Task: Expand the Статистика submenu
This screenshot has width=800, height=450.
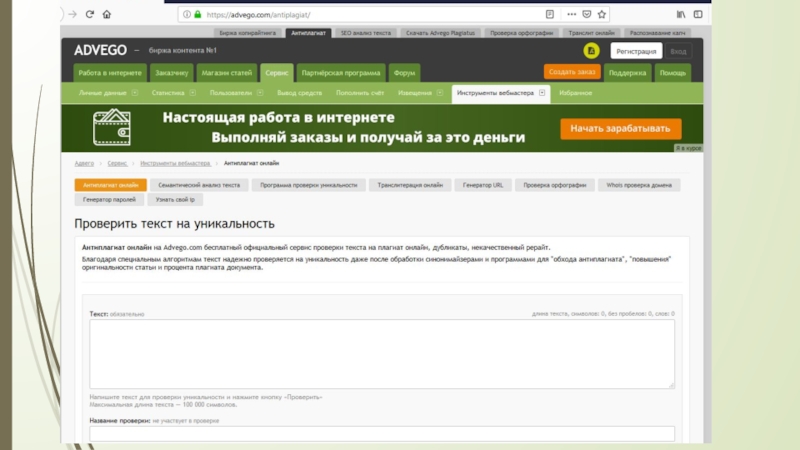Action: click(x=190, y=93)
